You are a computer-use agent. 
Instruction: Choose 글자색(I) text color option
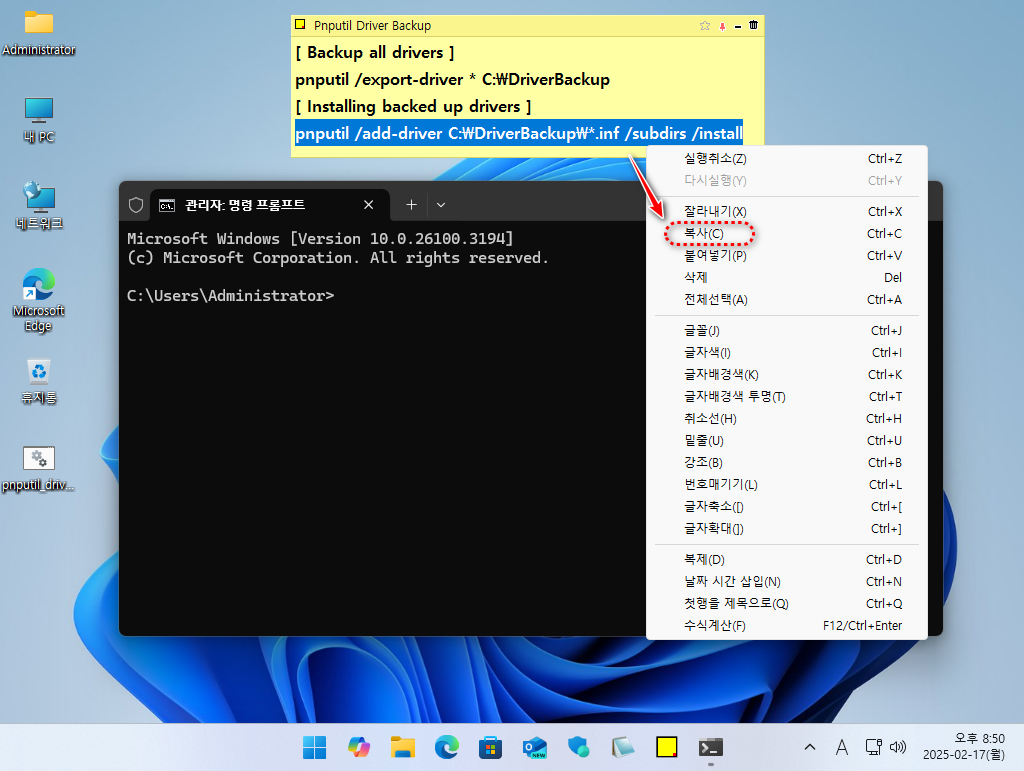coord(786,353)
